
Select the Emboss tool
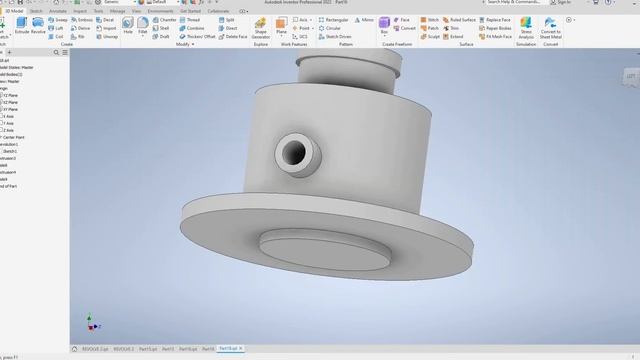82,20
